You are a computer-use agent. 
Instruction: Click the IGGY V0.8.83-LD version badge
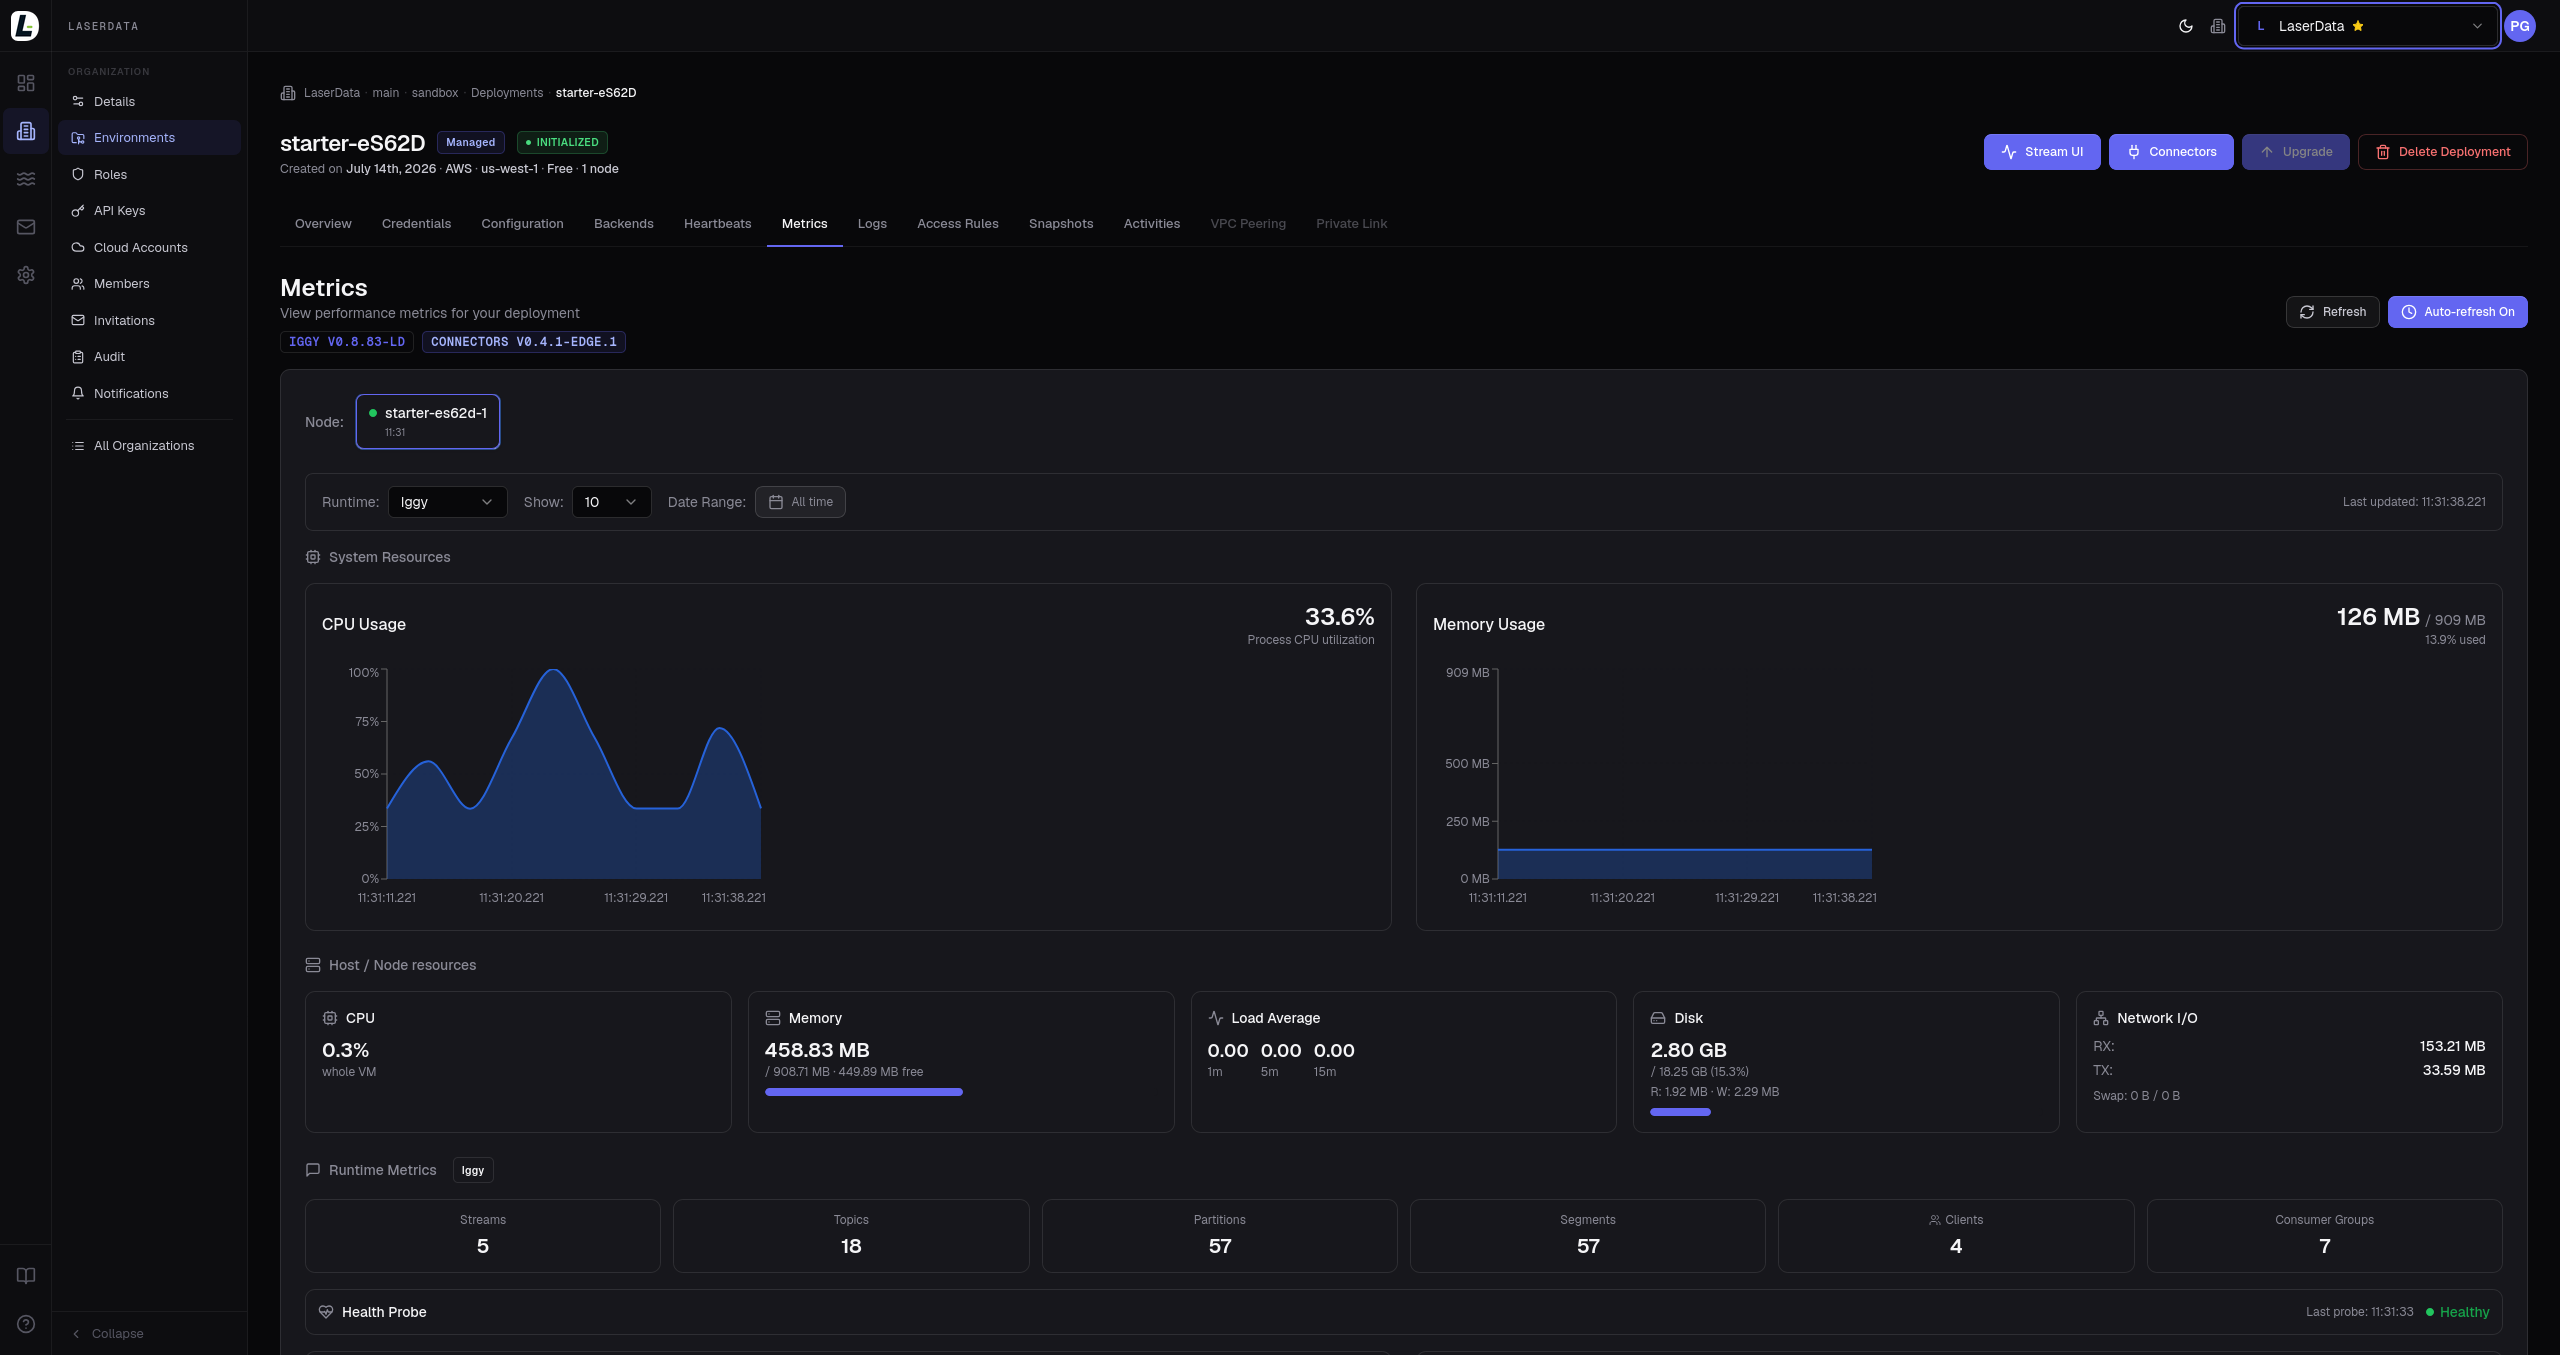pyautogui.click(x=347, y=342)
